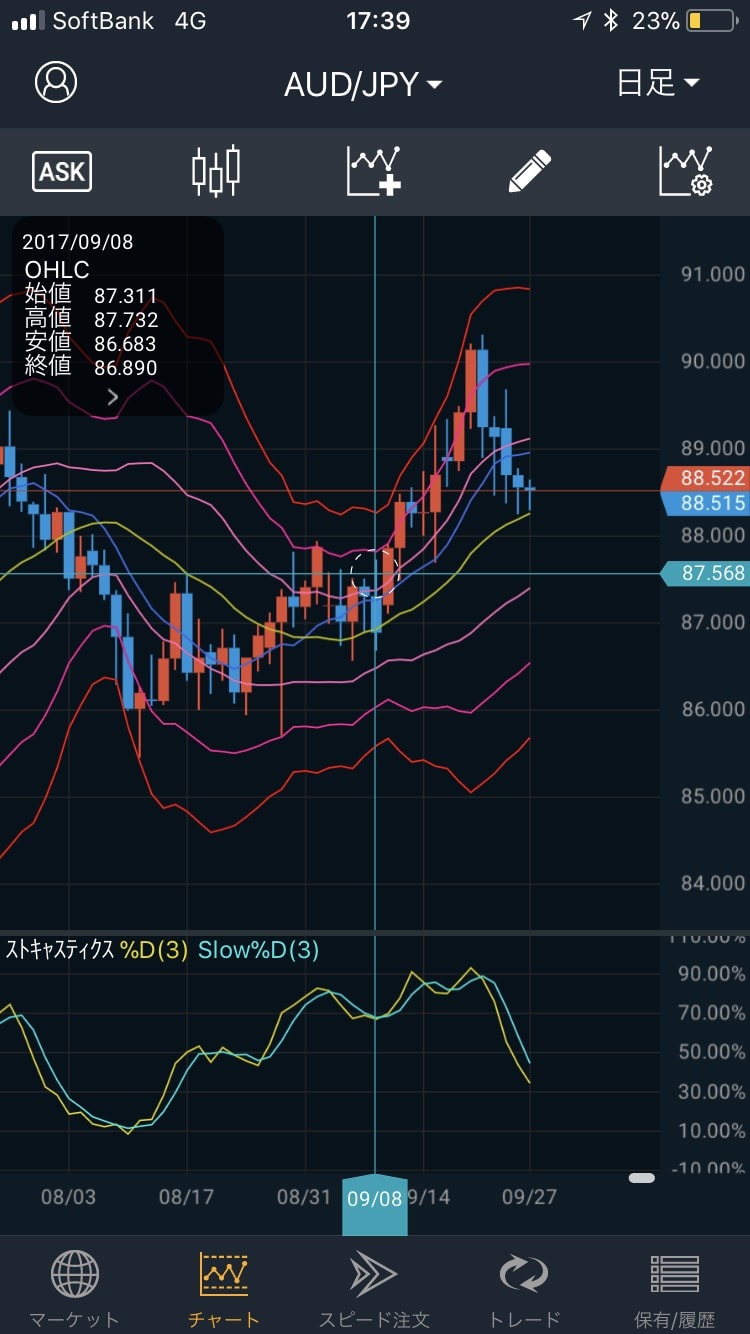Image resolution: width=750 pixels, height=1334 pixels.
Task: Tap the Slow%D(3) legend label
Action: (x=258, y=950)
